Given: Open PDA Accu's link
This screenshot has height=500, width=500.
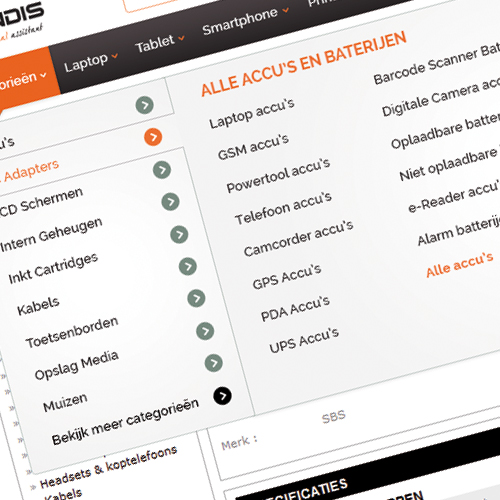Looking at the screenshot, I should click(295, 308).
